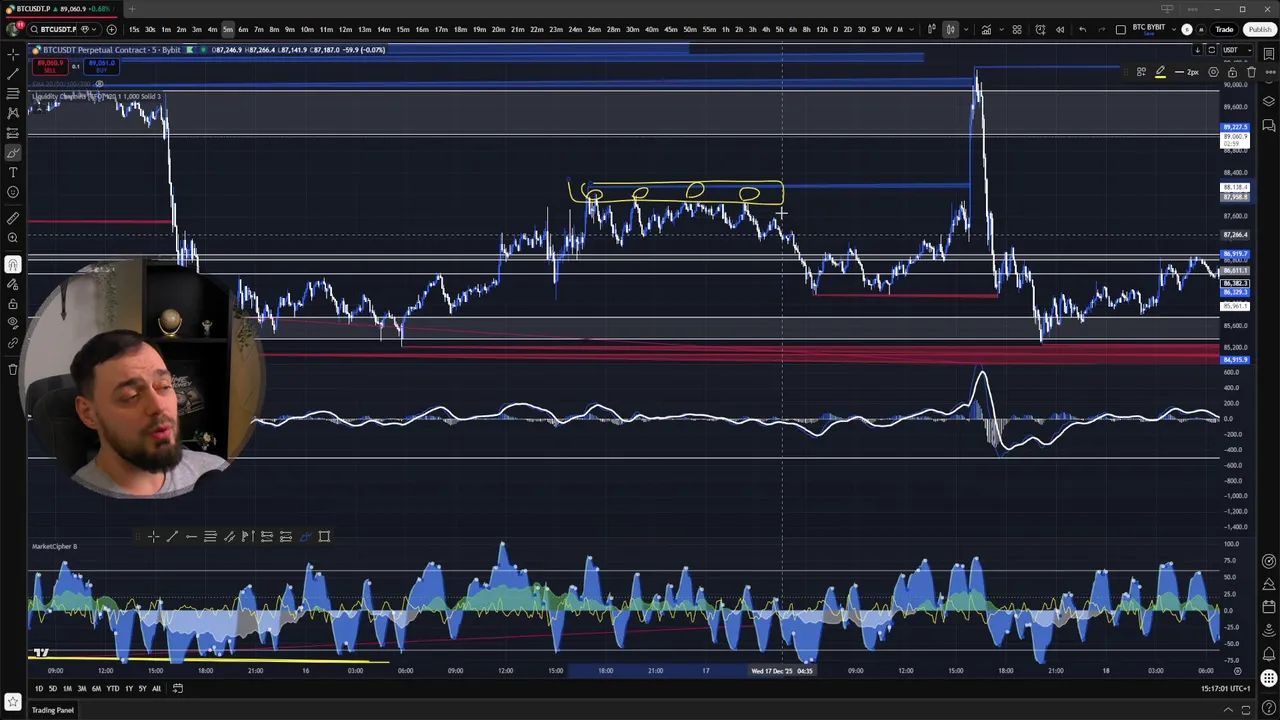The height and width of the screenshot is (720, 1280).
Task: Click the bar style candles icon
Action: click(x=950, y=29)
